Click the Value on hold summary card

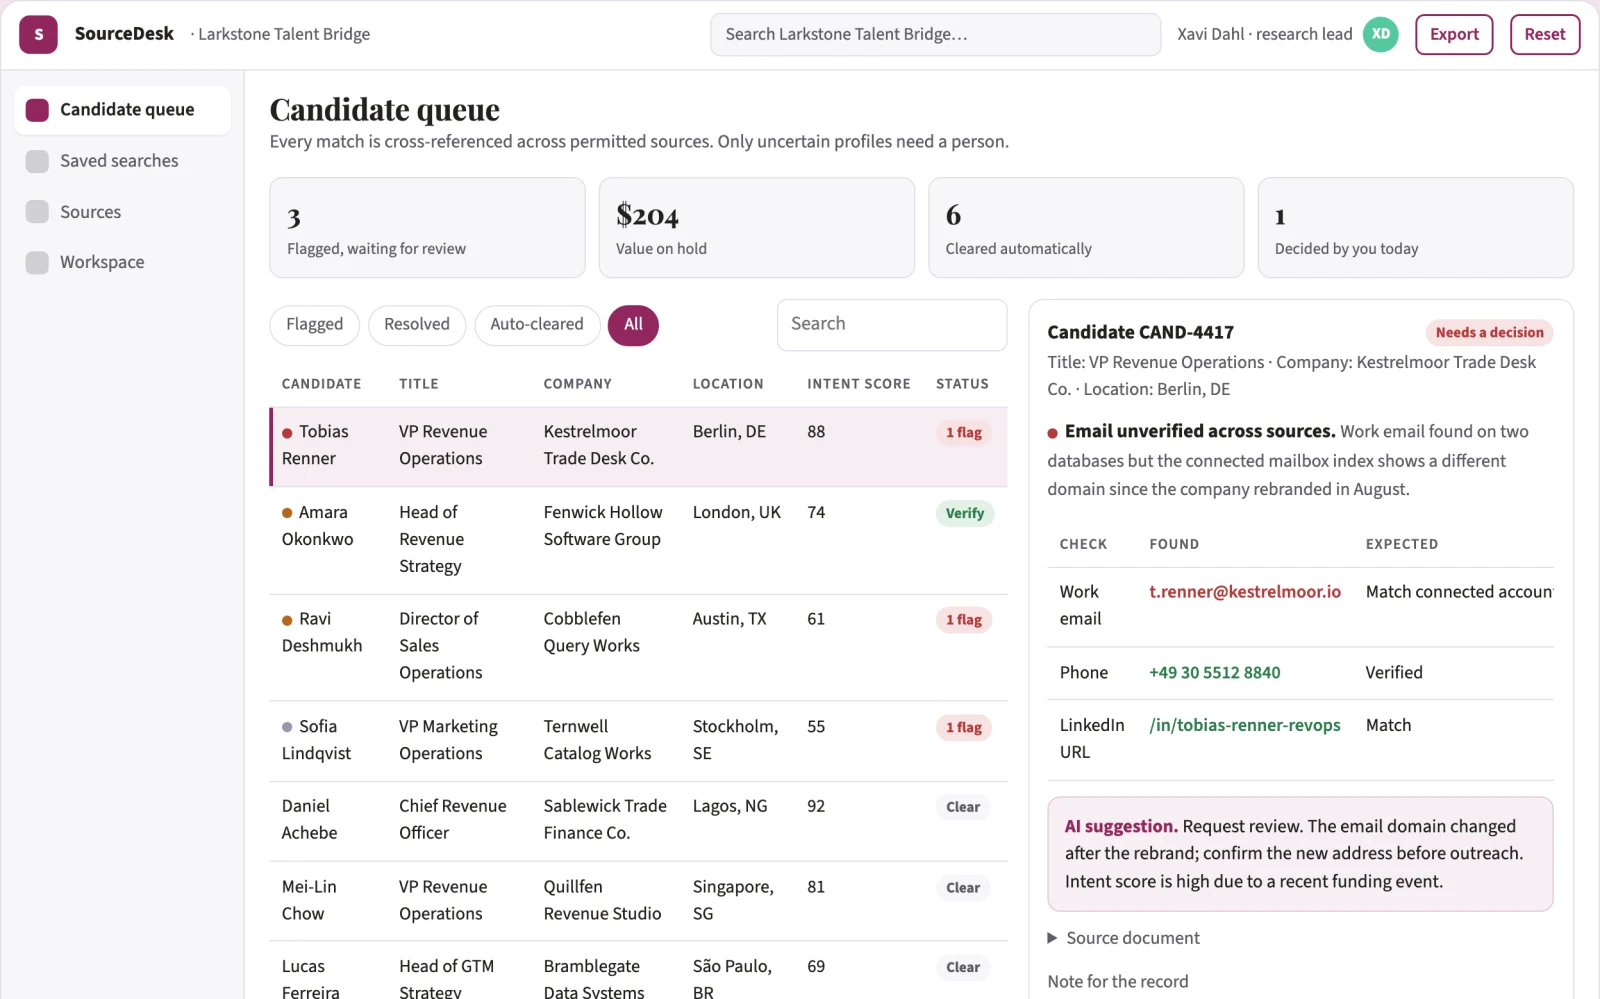[x=757, y=228]
